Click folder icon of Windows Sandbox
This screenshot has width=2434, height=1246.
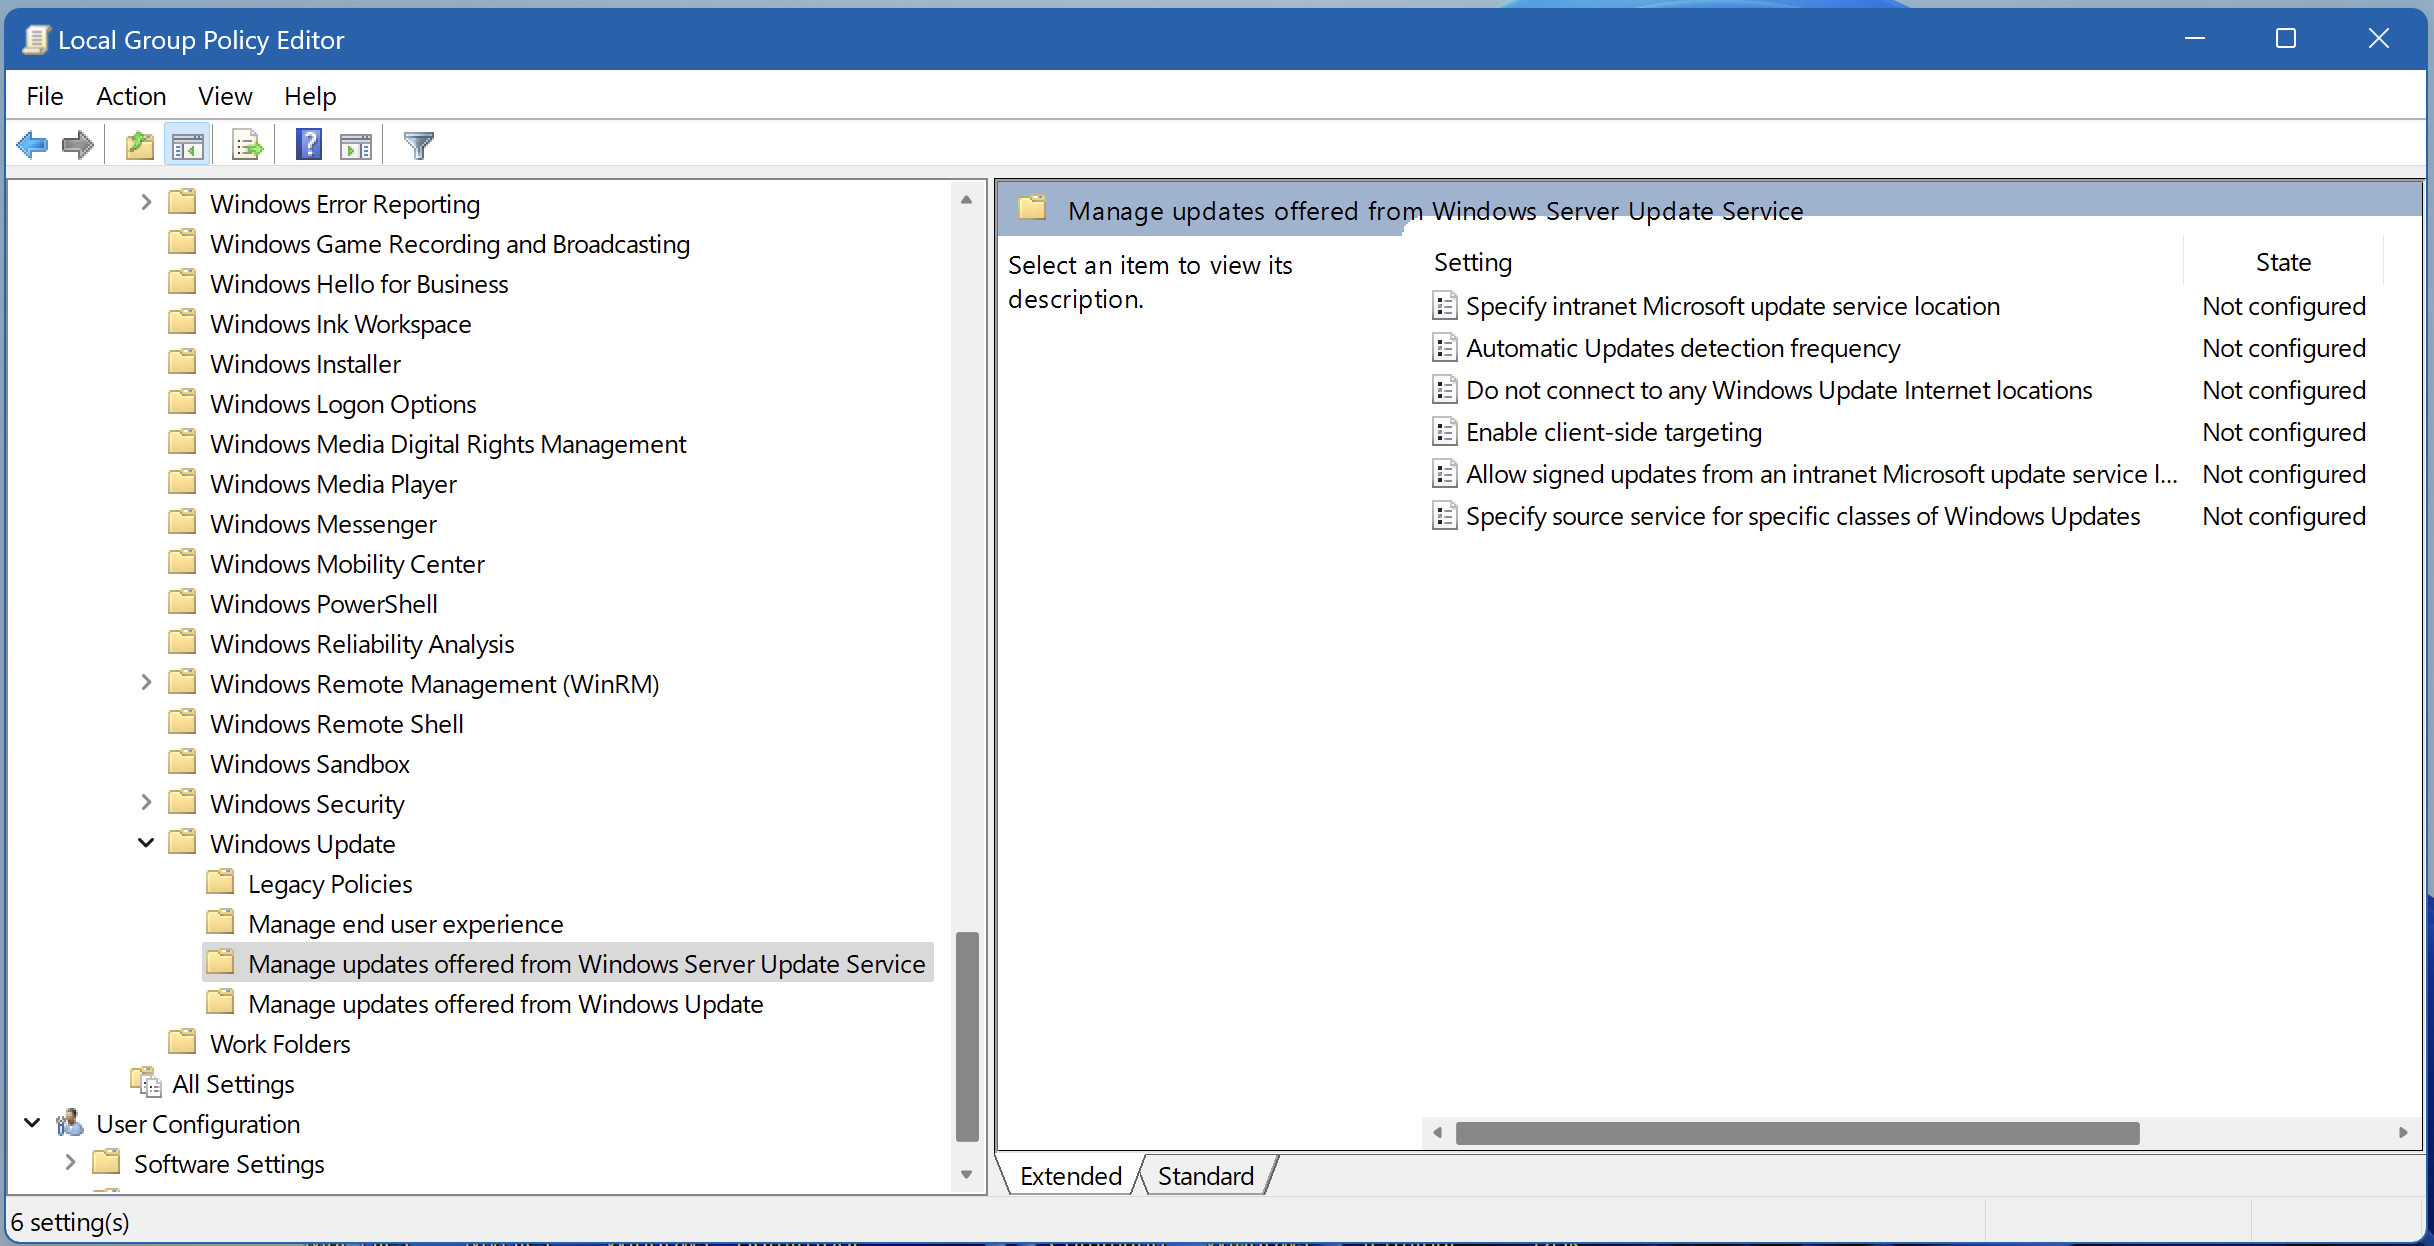point(182,763)
